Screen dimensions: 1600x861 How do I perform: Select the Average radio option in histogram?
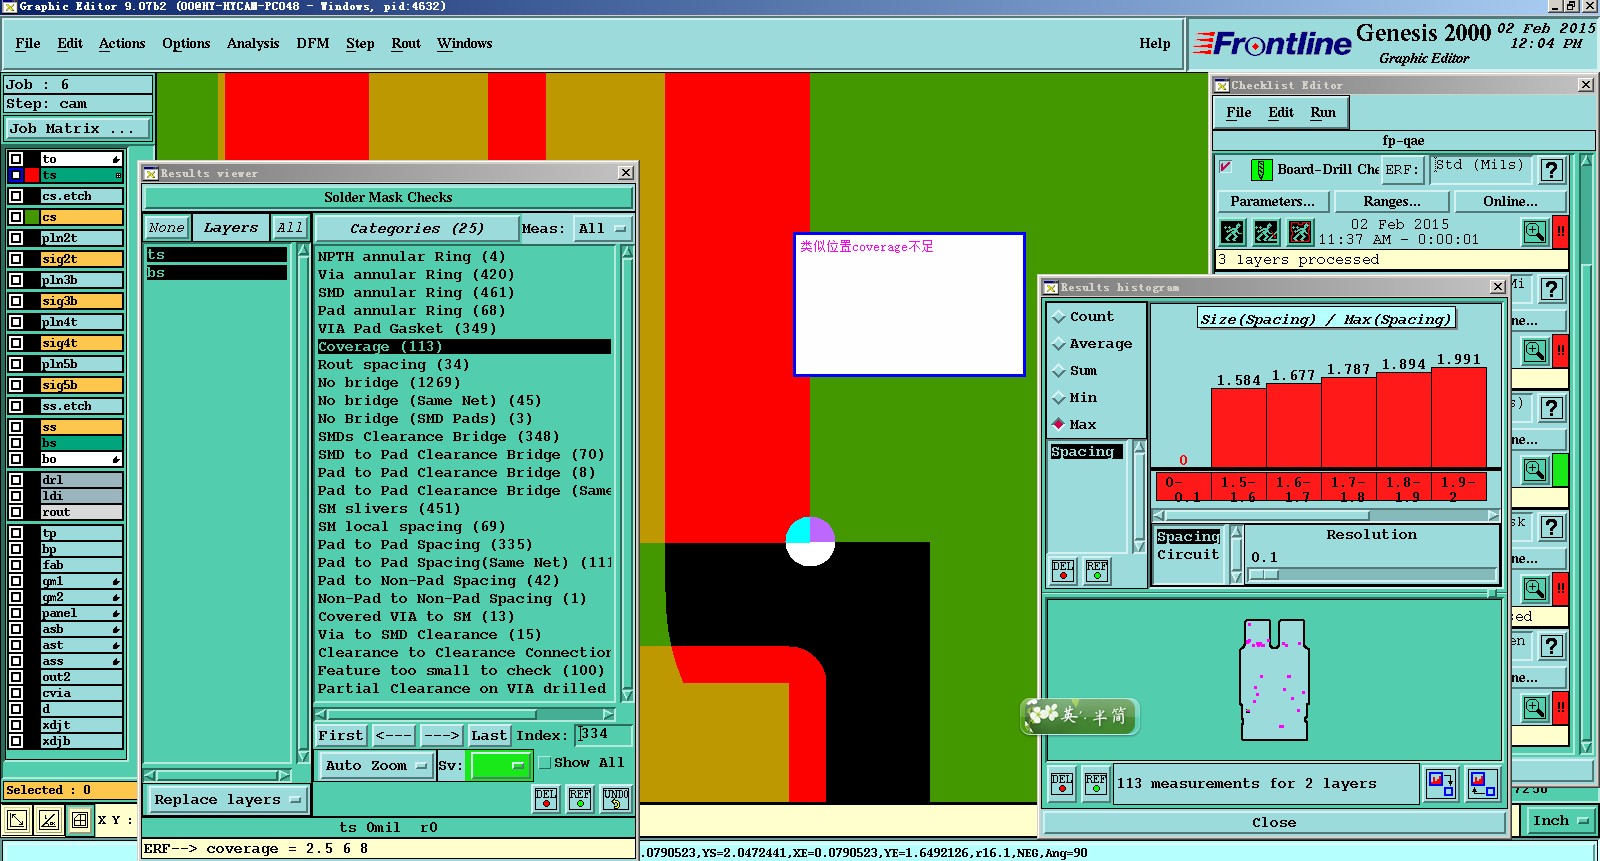1059,344
